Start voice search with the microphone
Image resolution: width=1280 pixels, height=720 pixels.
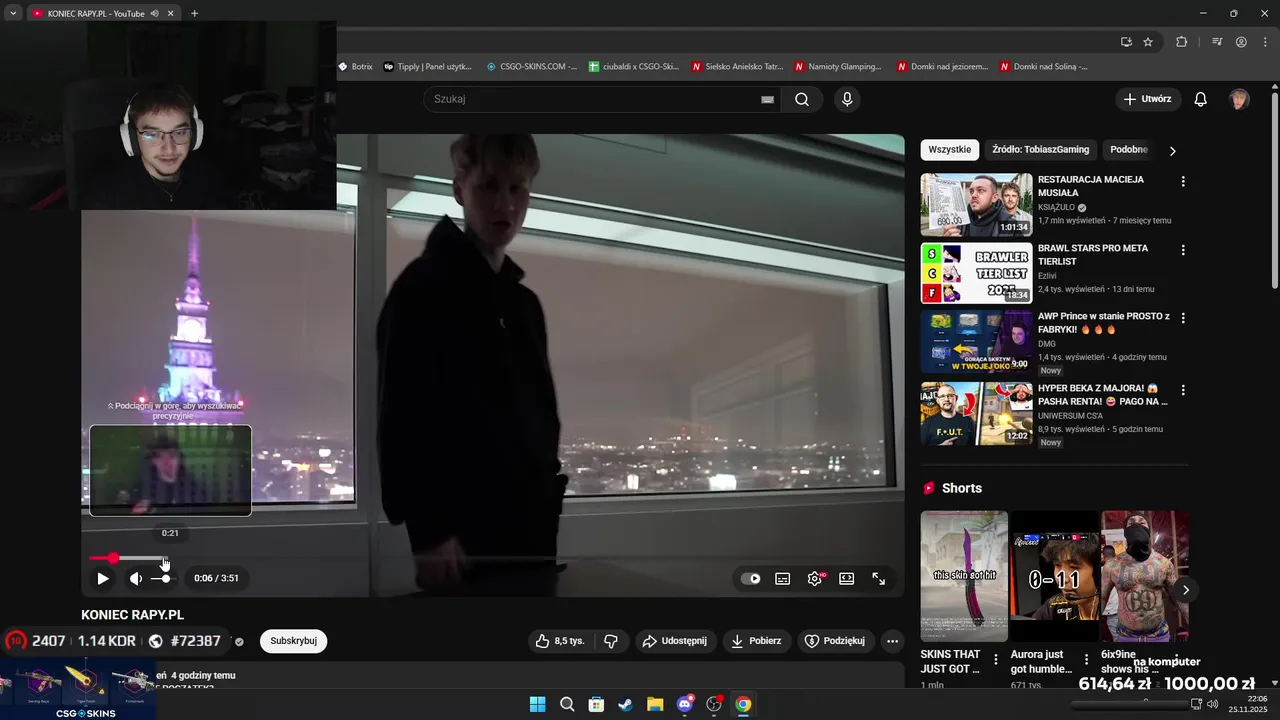(x=847, y=99)
